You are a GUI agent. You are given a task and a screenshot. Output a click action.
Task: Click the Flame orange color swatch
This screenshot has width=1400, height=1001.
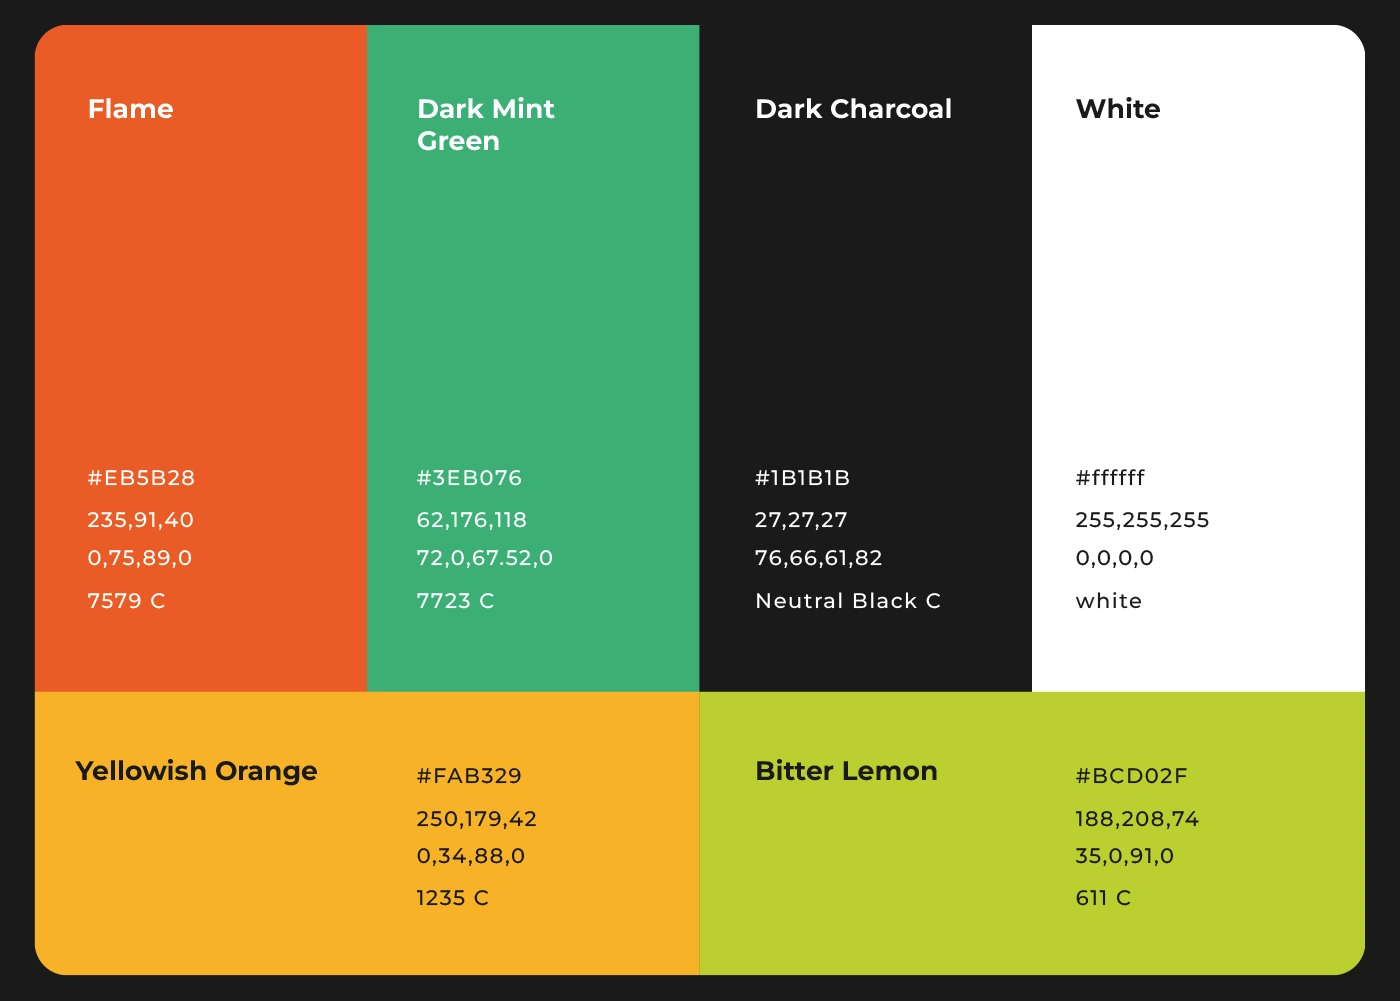(x=201, y=358)
